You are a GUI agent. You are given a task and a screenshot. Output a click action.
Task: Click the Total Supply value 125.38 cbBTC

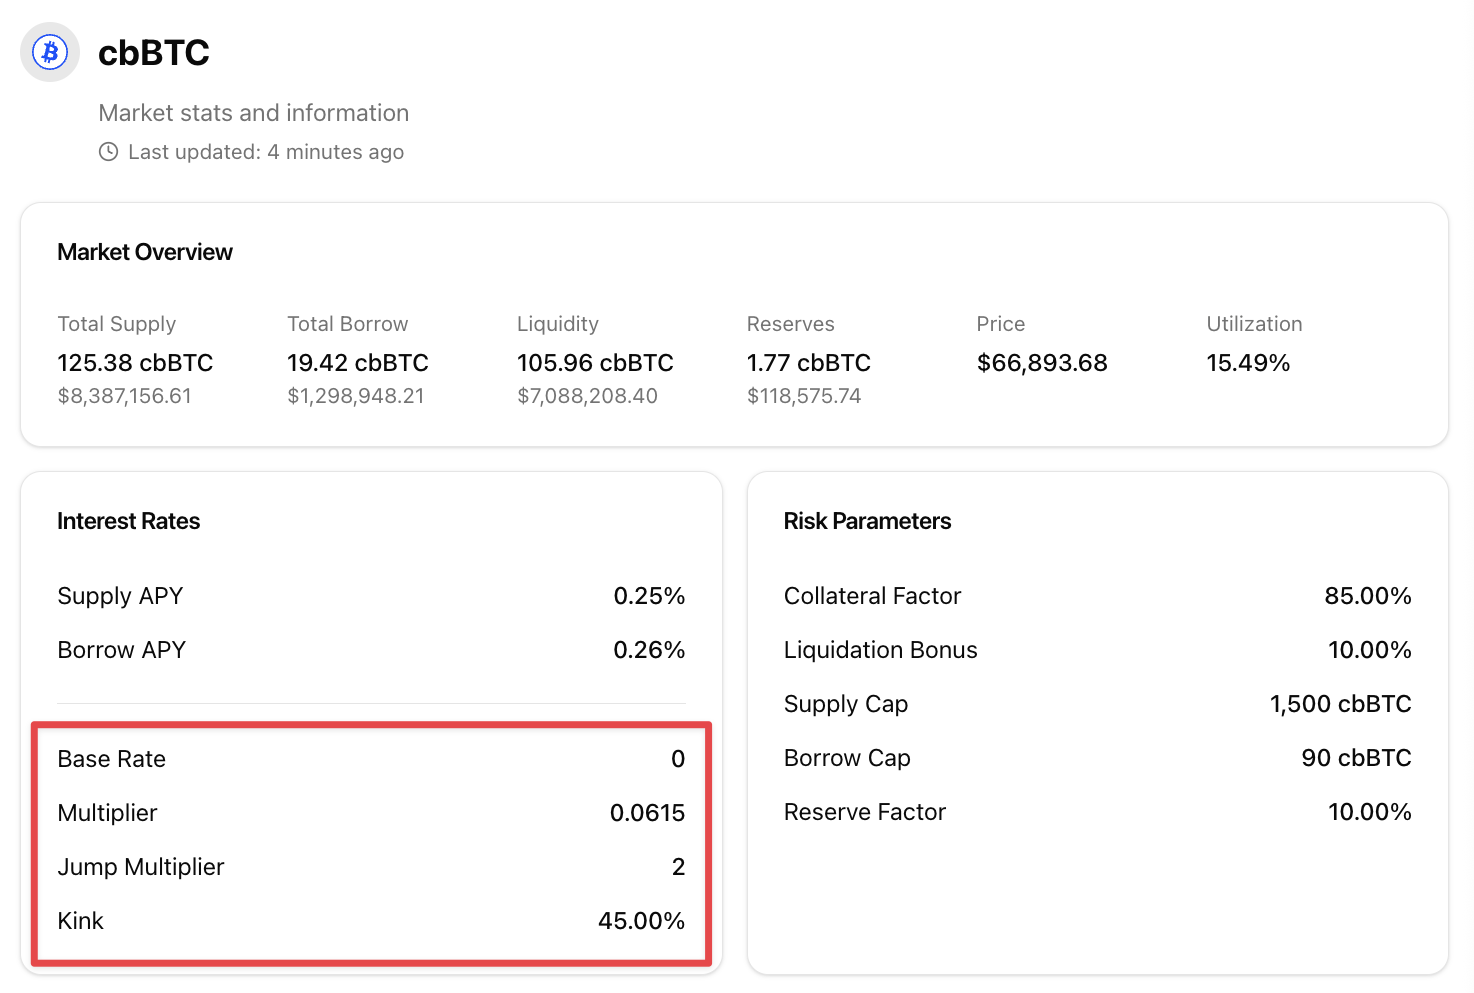coord(135,363)
